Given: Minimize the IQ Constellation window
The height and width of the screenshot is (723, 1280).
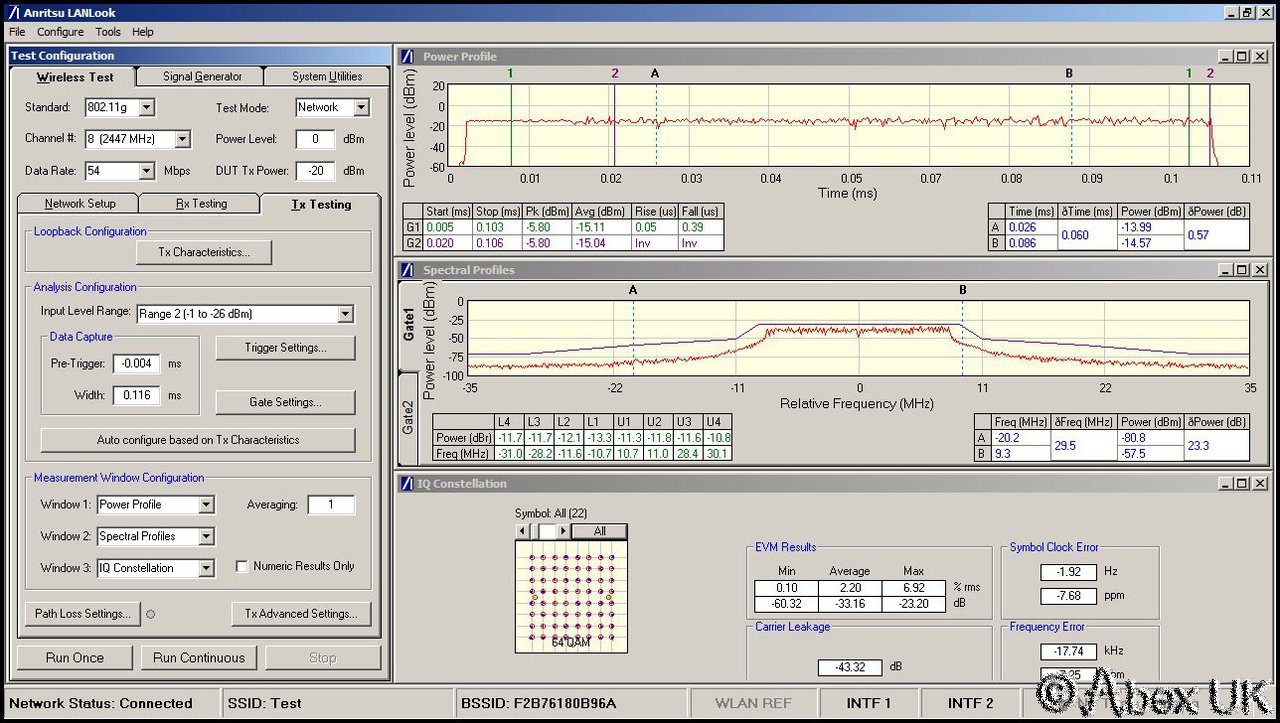Looking at the screenshot, I should tap(1224, 484).
